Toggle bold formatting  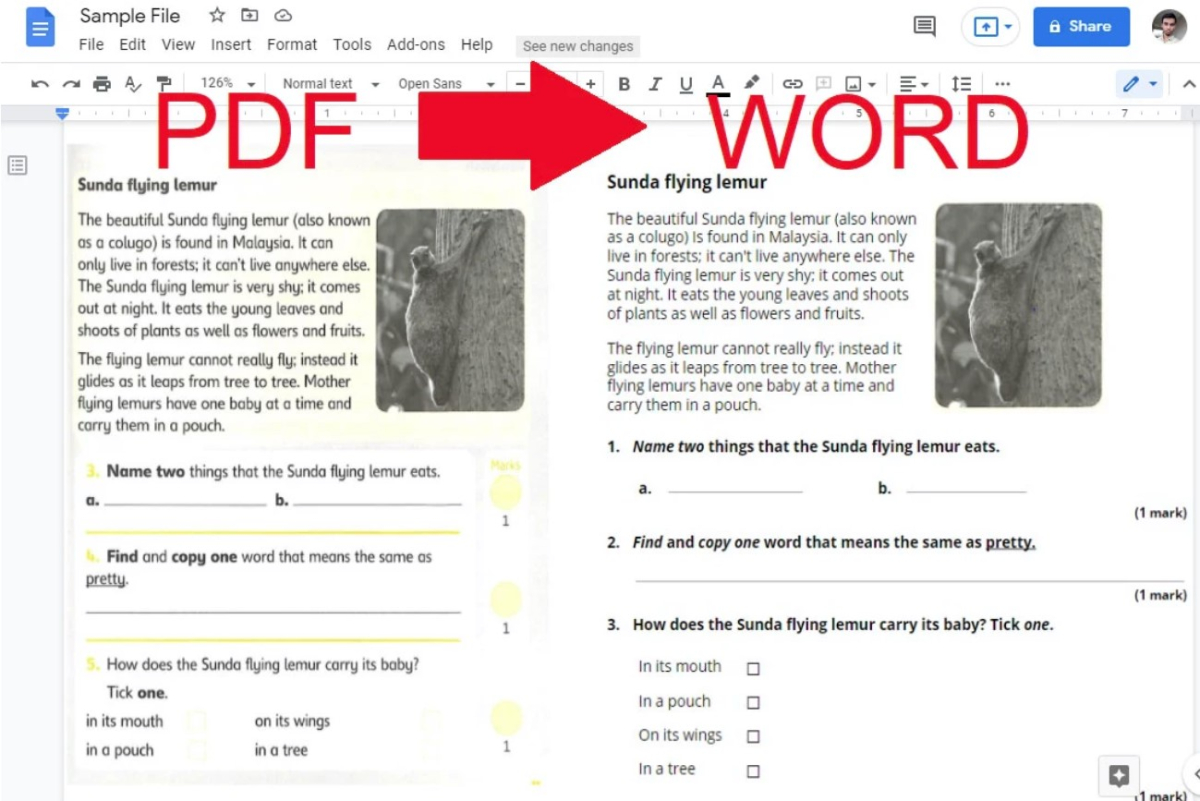(624, 84)
